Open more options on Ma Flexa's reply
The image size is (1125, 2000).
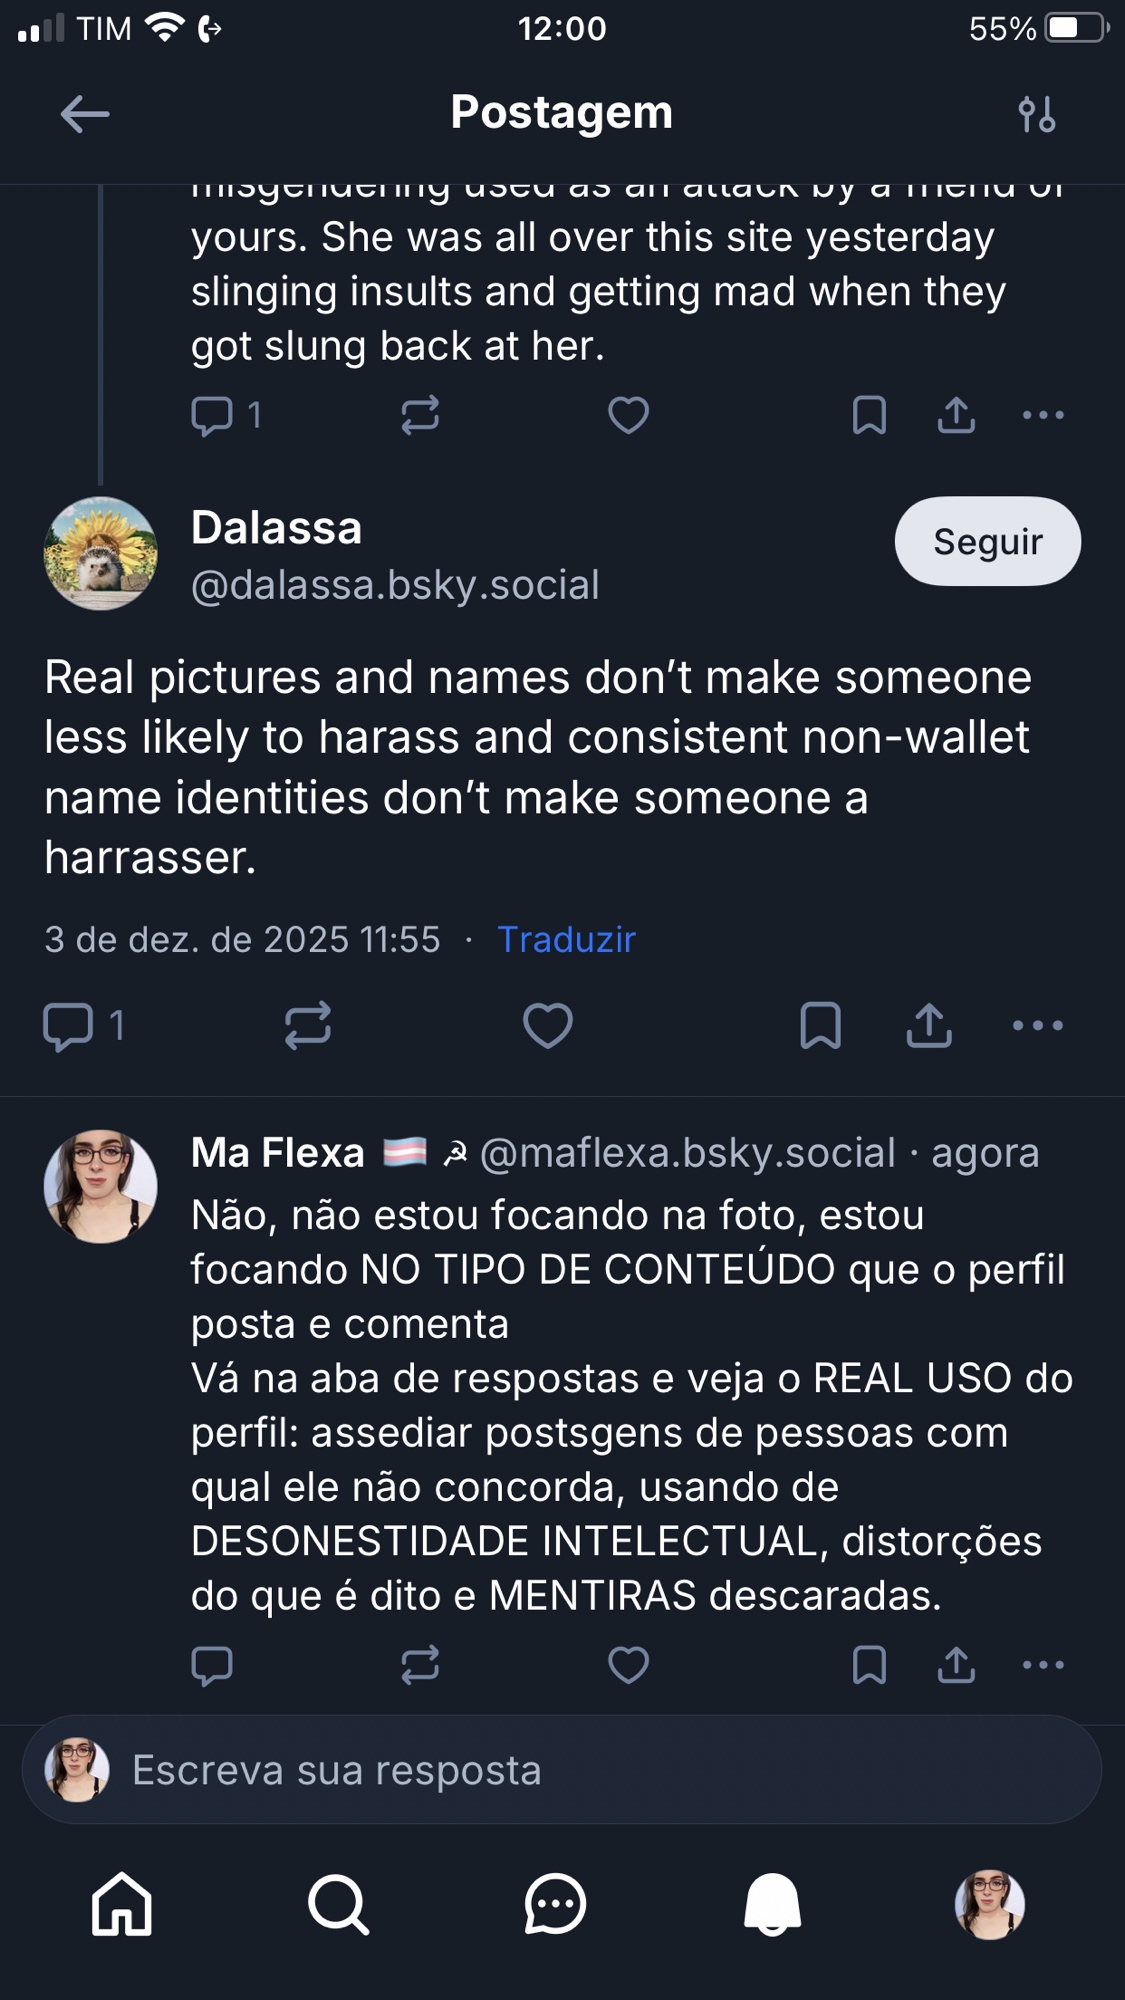(1043, 1665)
